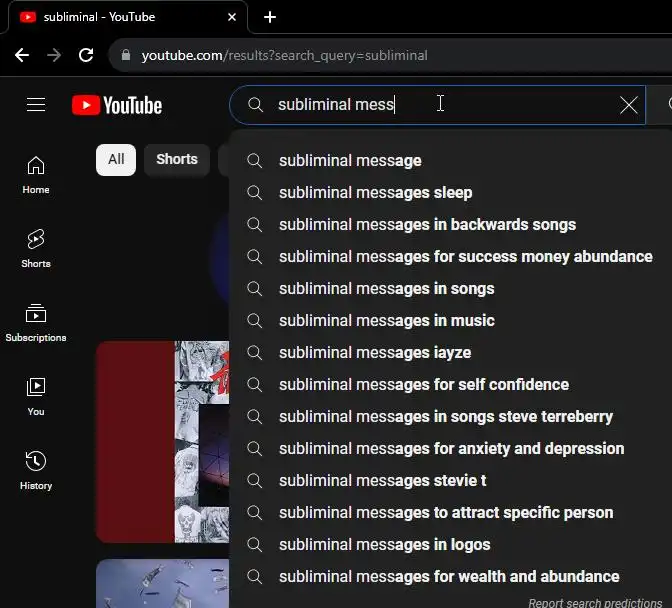Choose suggestion 'subliminal messages sleep'

click(450, 192)
